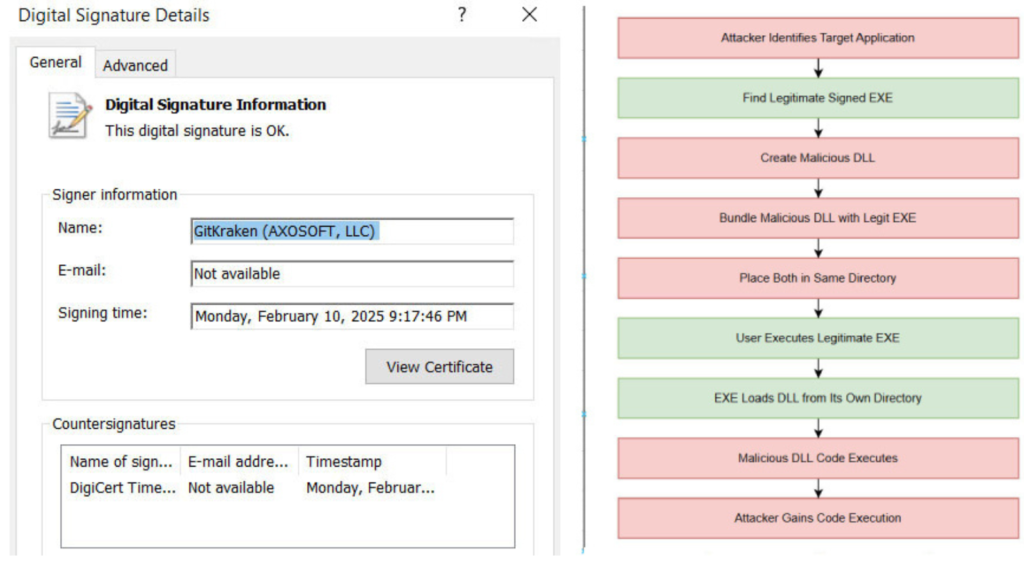
Task: Close the Digital Signature Details dialog
Action: (529, 15)
